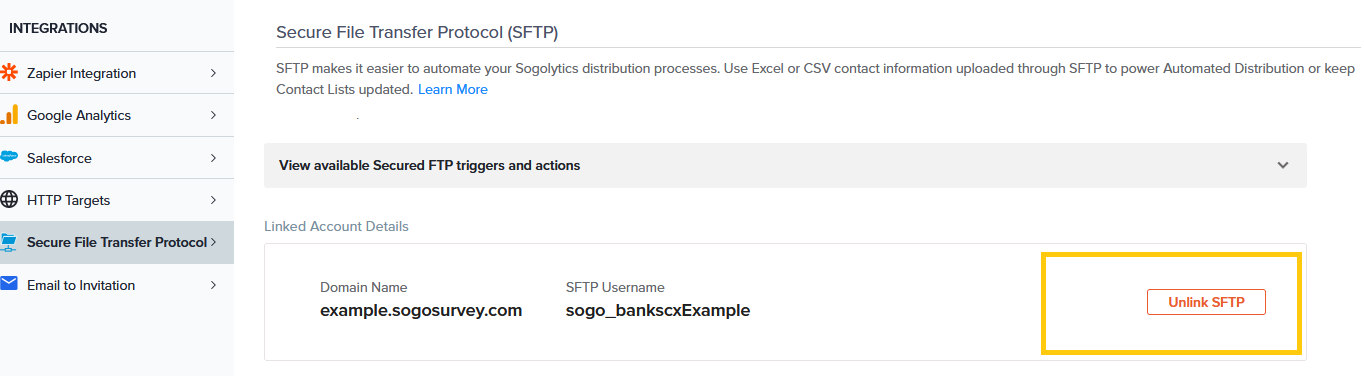Expand the Salesforce chevron arrow
The height and width of the screenshot is (376, 1364).
click(x=213, y=158)
